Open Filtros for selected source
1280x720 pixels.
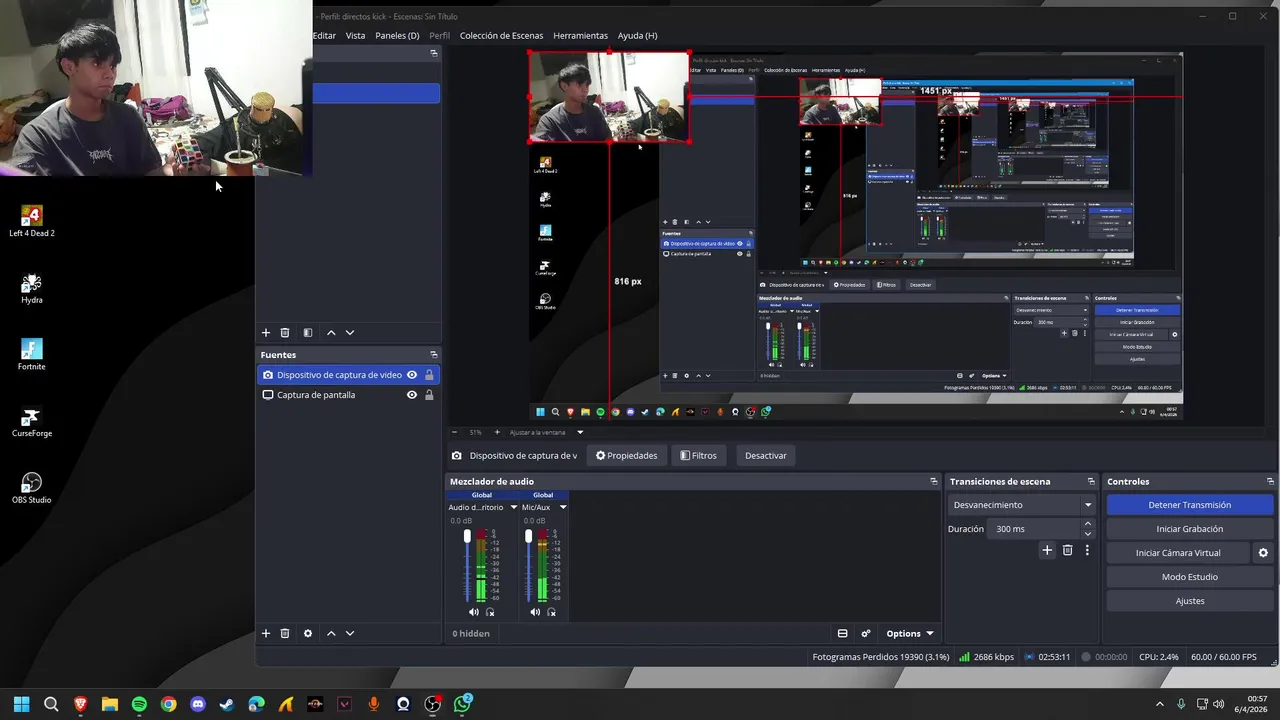(698, 455)
